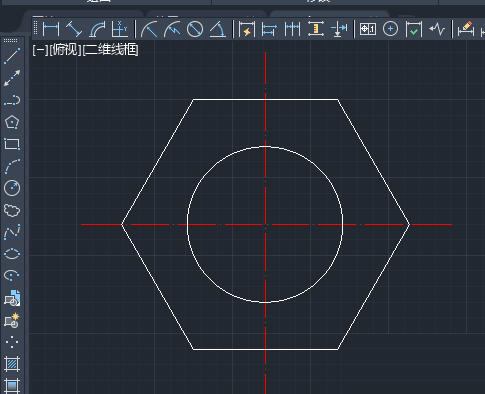Viewport: 485px width, 394px height.
Task: Select the Circle tool in Draw toolbar
Action: [12, 188]
